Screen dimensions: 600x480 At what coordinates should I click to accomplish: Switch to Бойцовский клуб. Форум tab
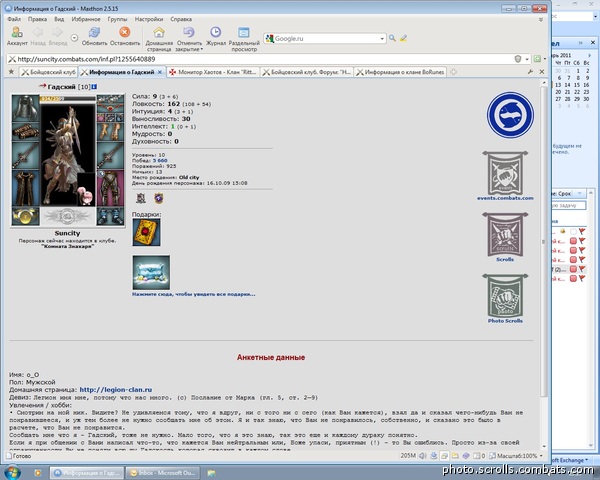[x=307, y=72]
